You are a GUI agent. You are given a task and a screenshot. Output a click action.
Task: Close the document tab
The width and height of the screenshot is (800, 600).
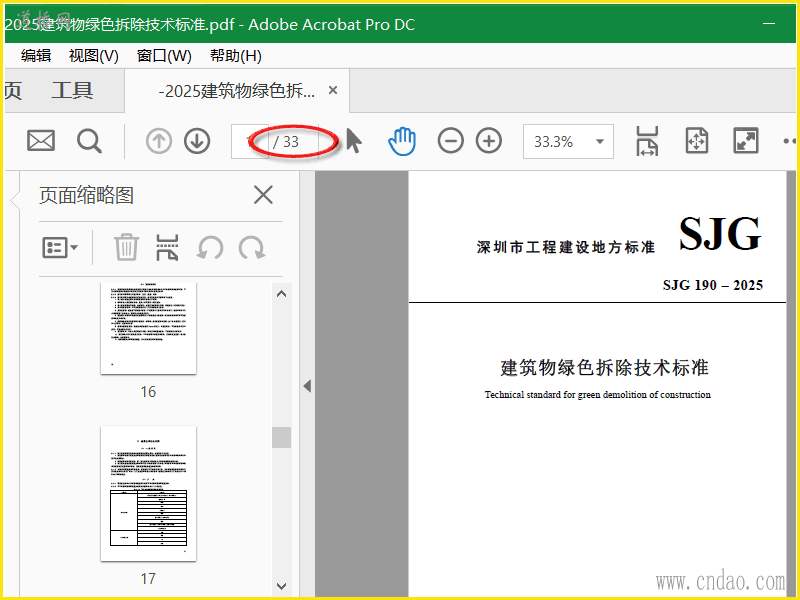tap(333, 90)
